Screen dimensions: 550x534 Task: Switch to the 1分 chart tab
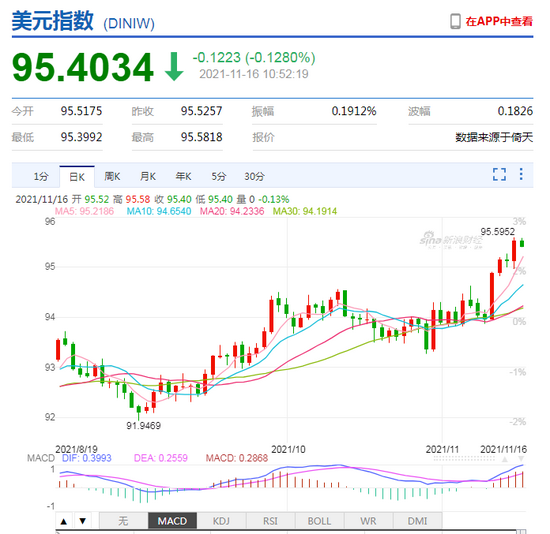[41, 176]
